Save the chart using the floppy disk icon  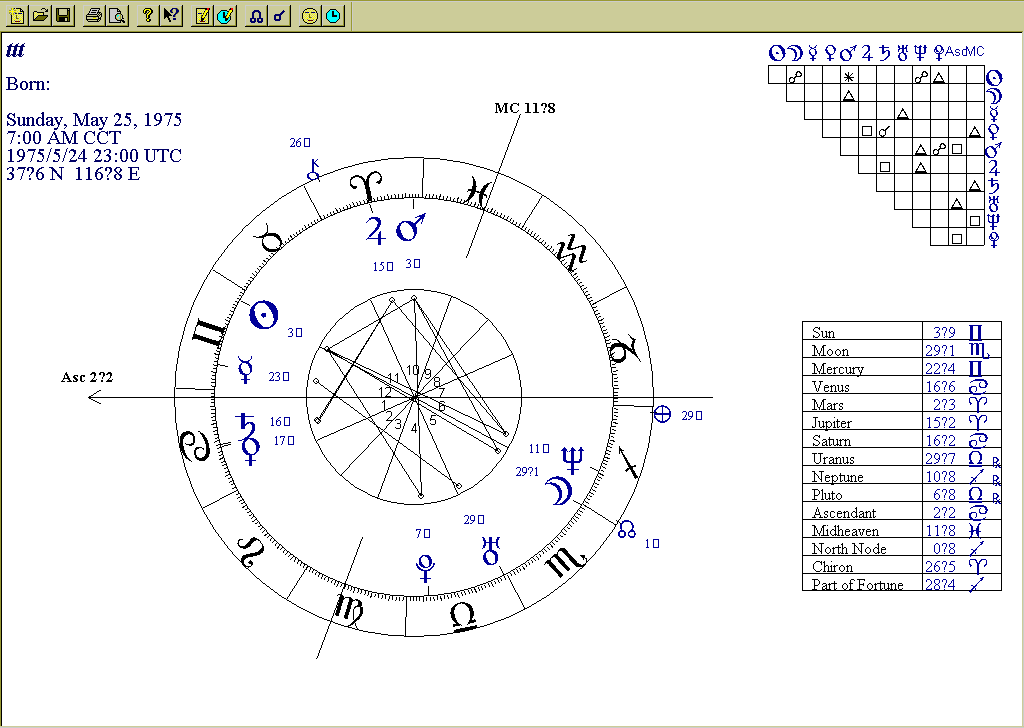click(x=62, y=16)
